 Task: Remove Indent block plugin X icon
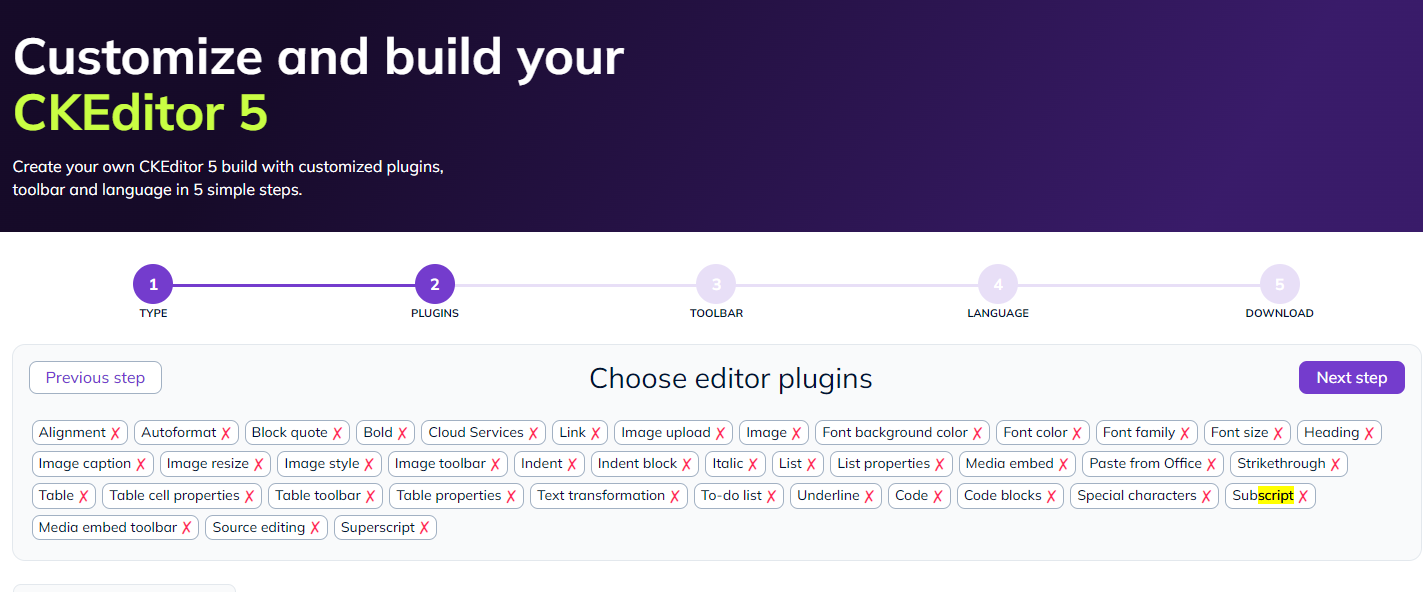(x=687, y=464)
